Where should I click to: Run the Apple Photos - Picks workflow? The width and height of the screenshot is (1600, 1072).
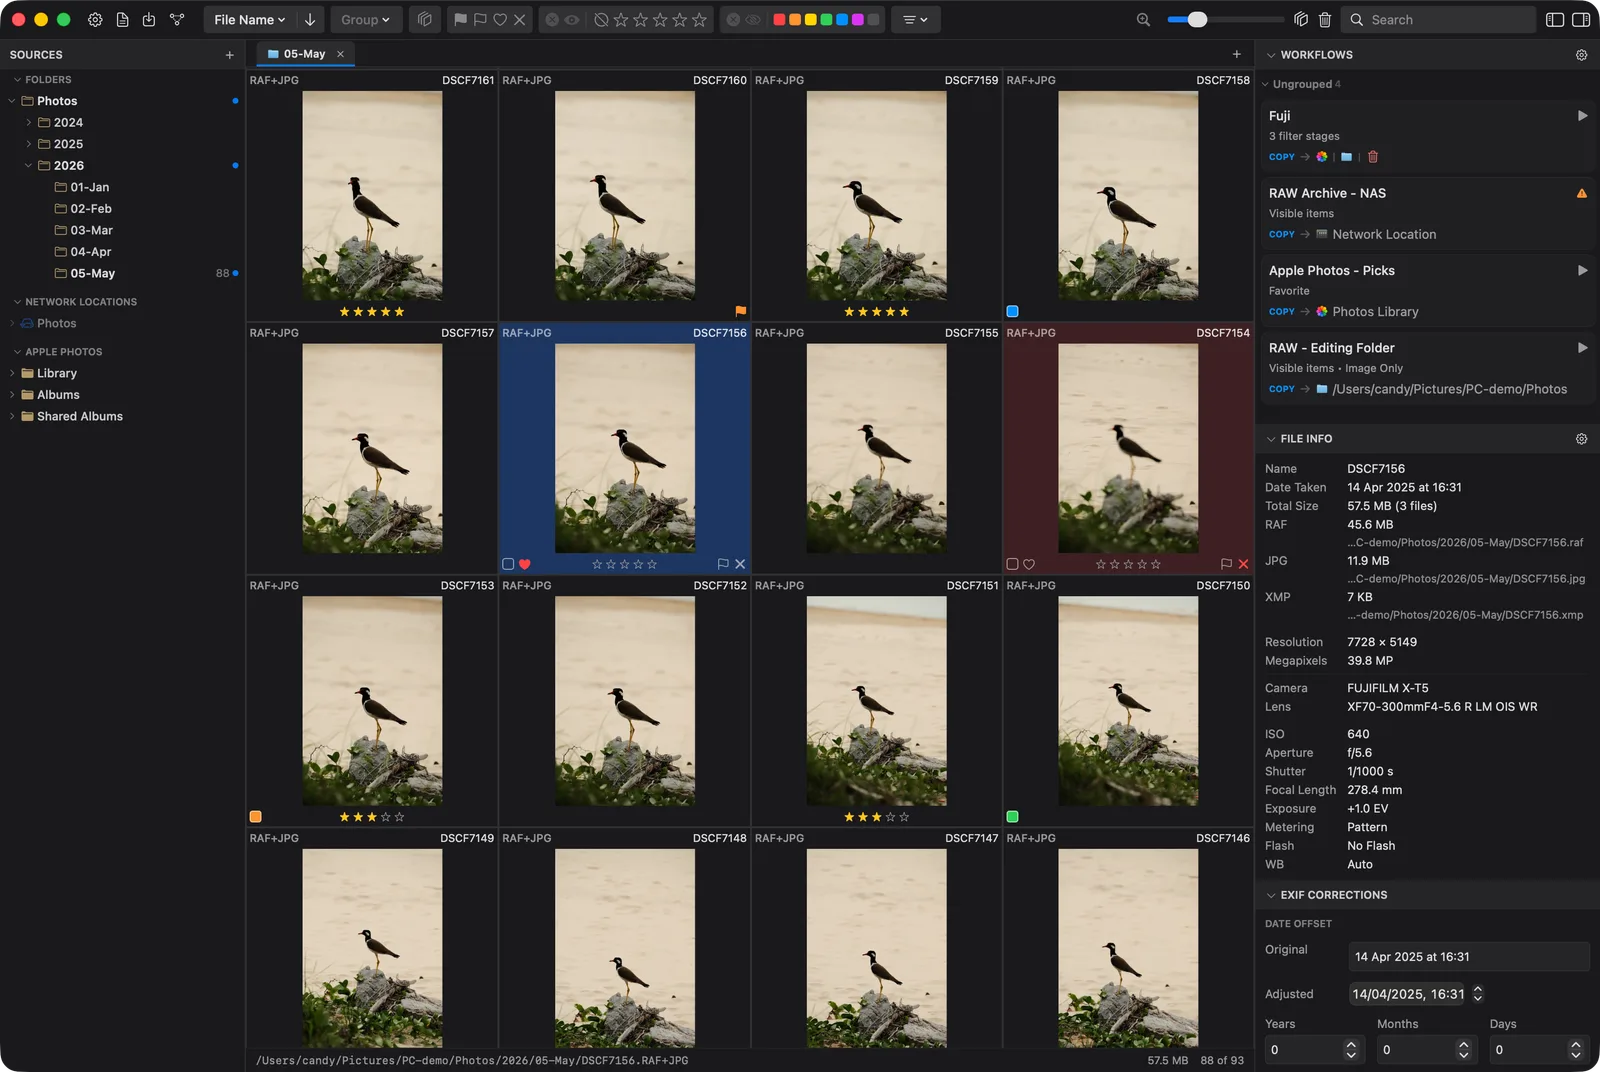(1582, 270)
